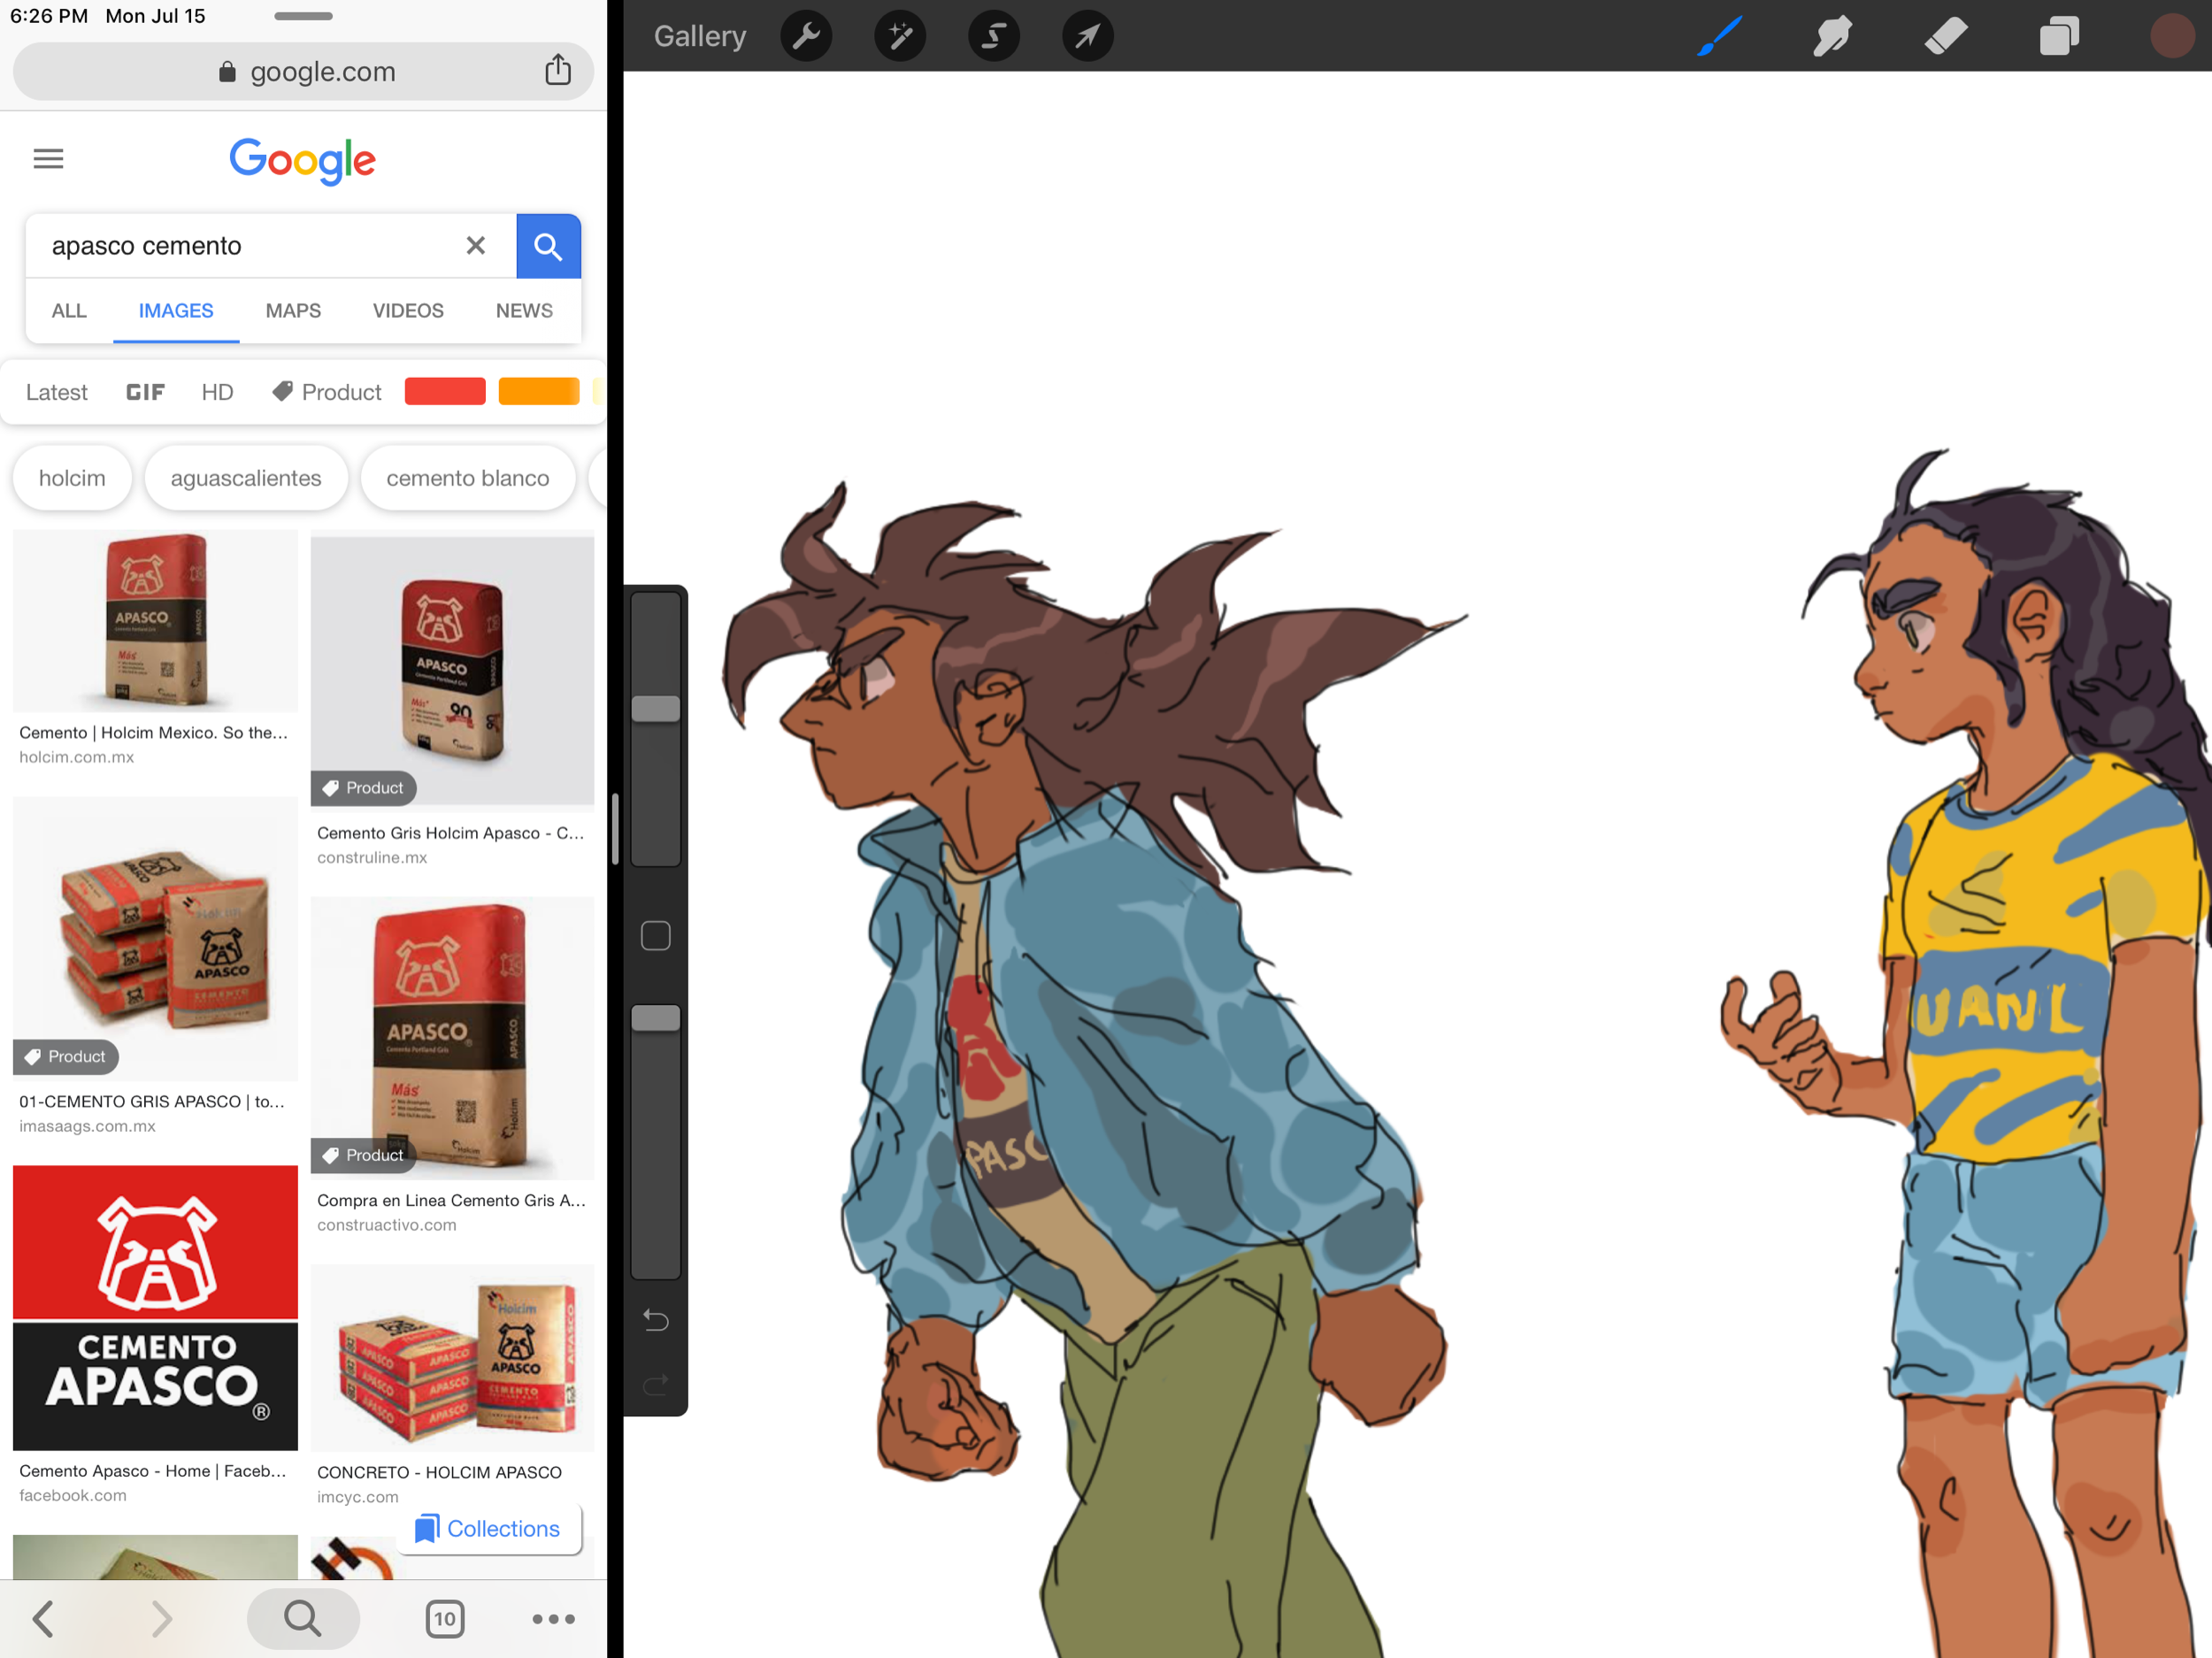Viewport: 2212px width, 1658px height.
Task: Filter images by red color
Action: 445,392
